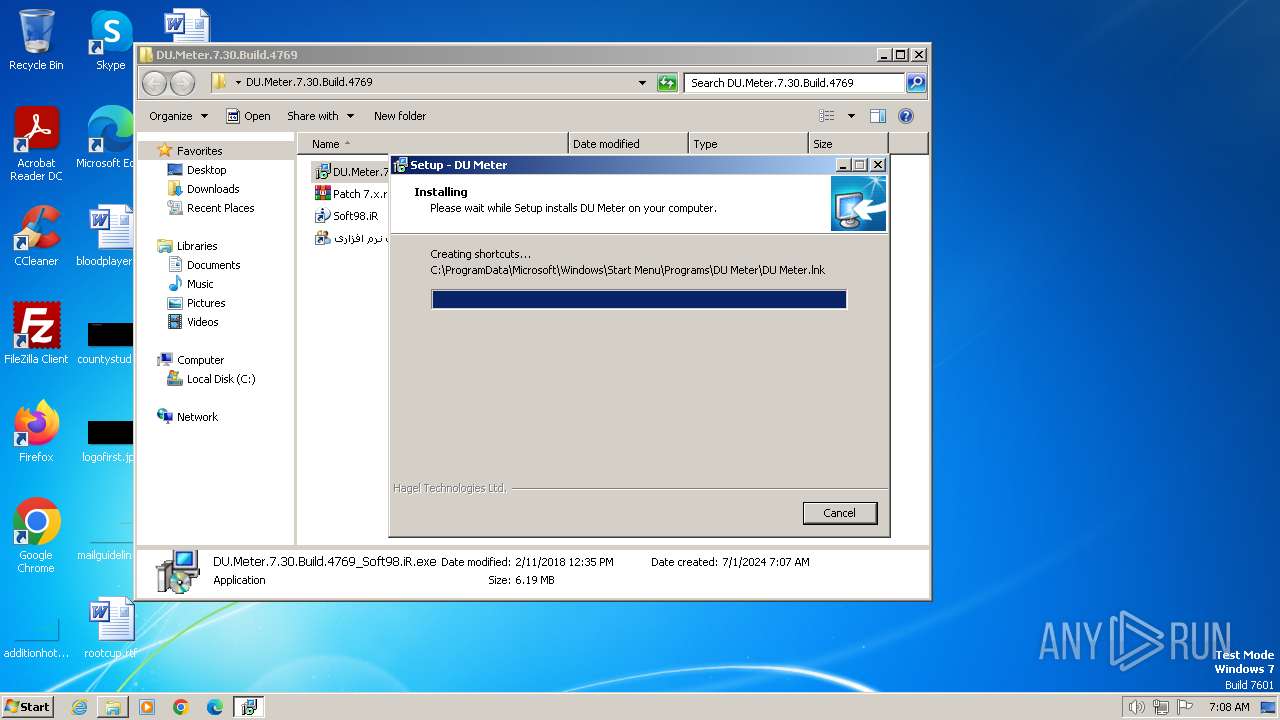Select the DU.Meter installer file in list

point(351,172)
